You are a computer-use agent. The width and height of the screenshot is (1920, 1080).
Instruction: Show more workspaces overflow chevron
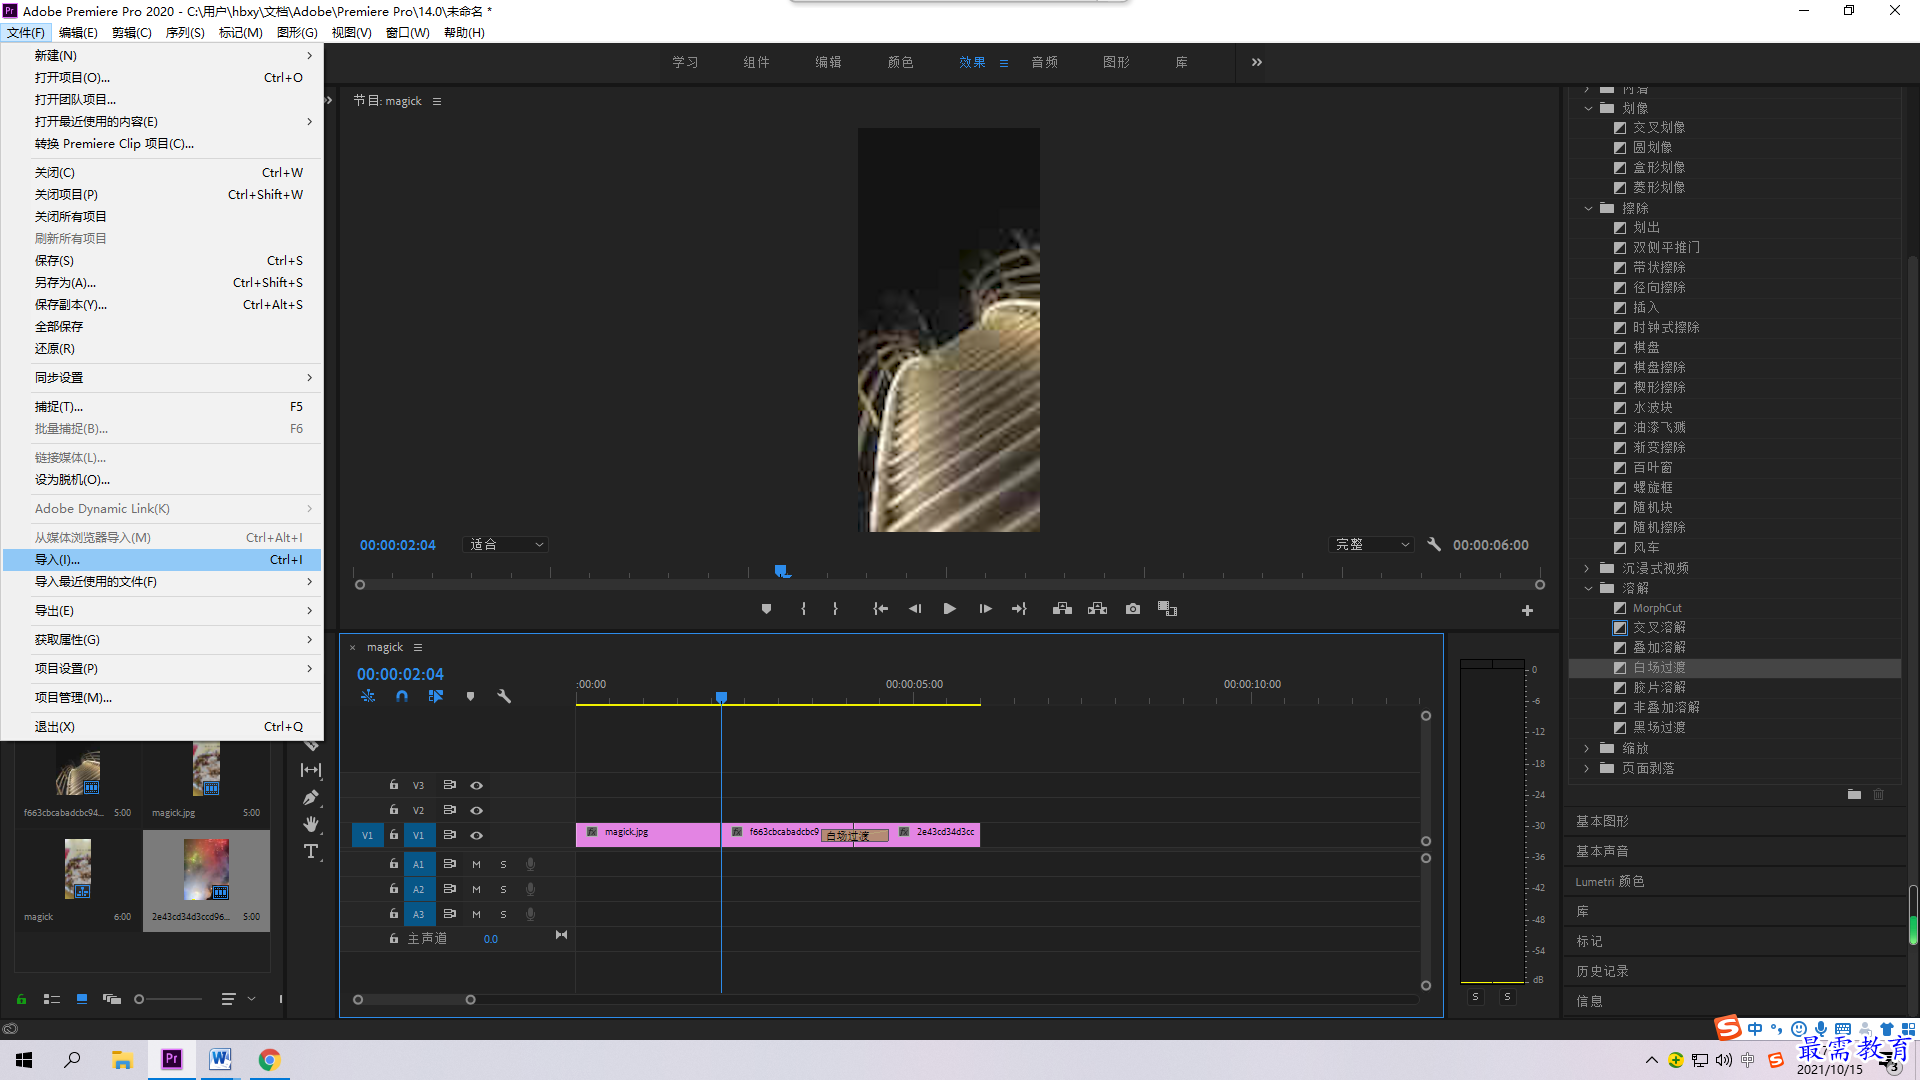click(x=1256, y=62)
